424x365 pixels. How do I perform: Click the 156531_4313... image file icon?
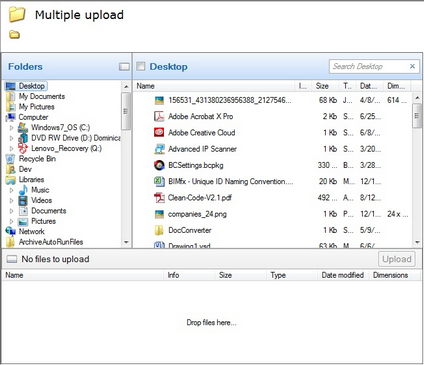tap(159, 100)
